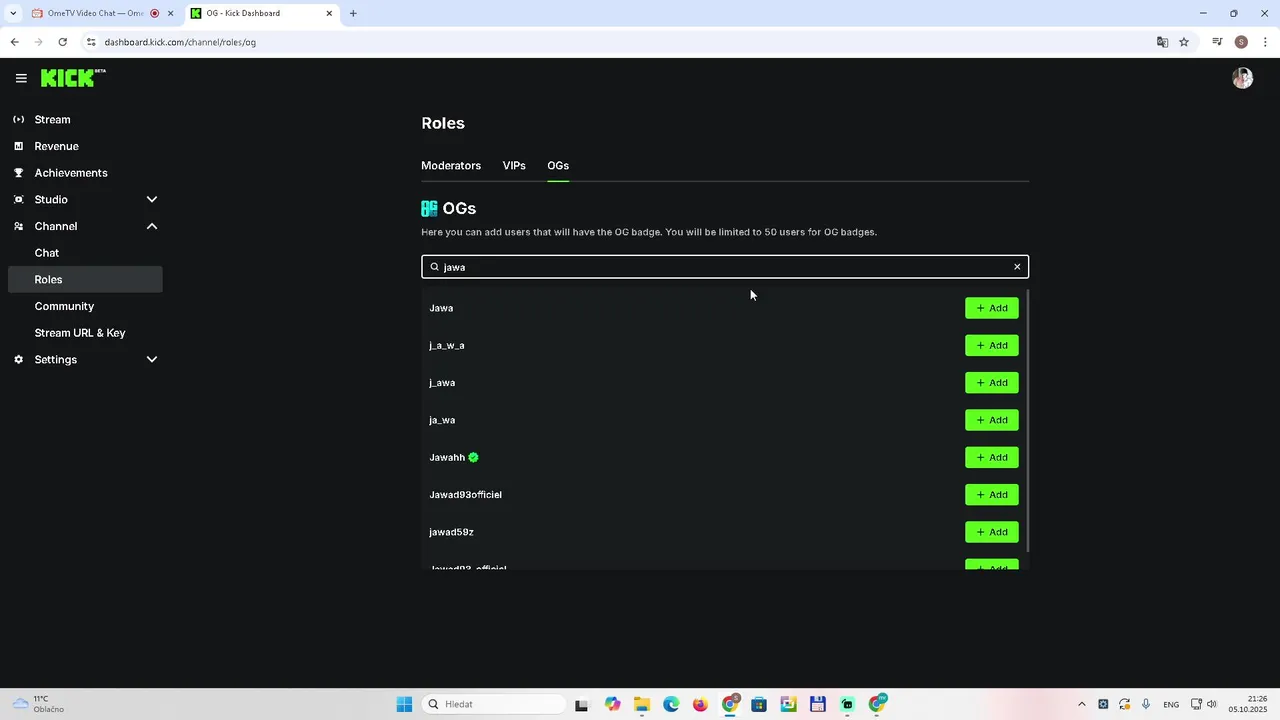Reload the current page

(x=63, y=42)
